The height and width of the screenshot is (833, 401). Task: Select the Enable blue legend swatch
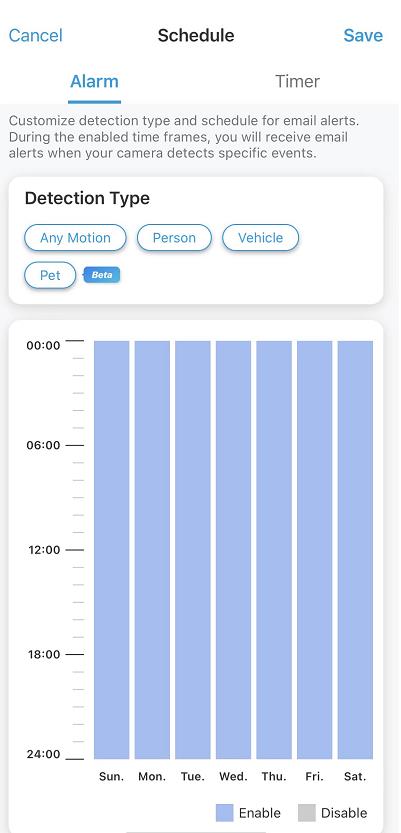[224, 813]
